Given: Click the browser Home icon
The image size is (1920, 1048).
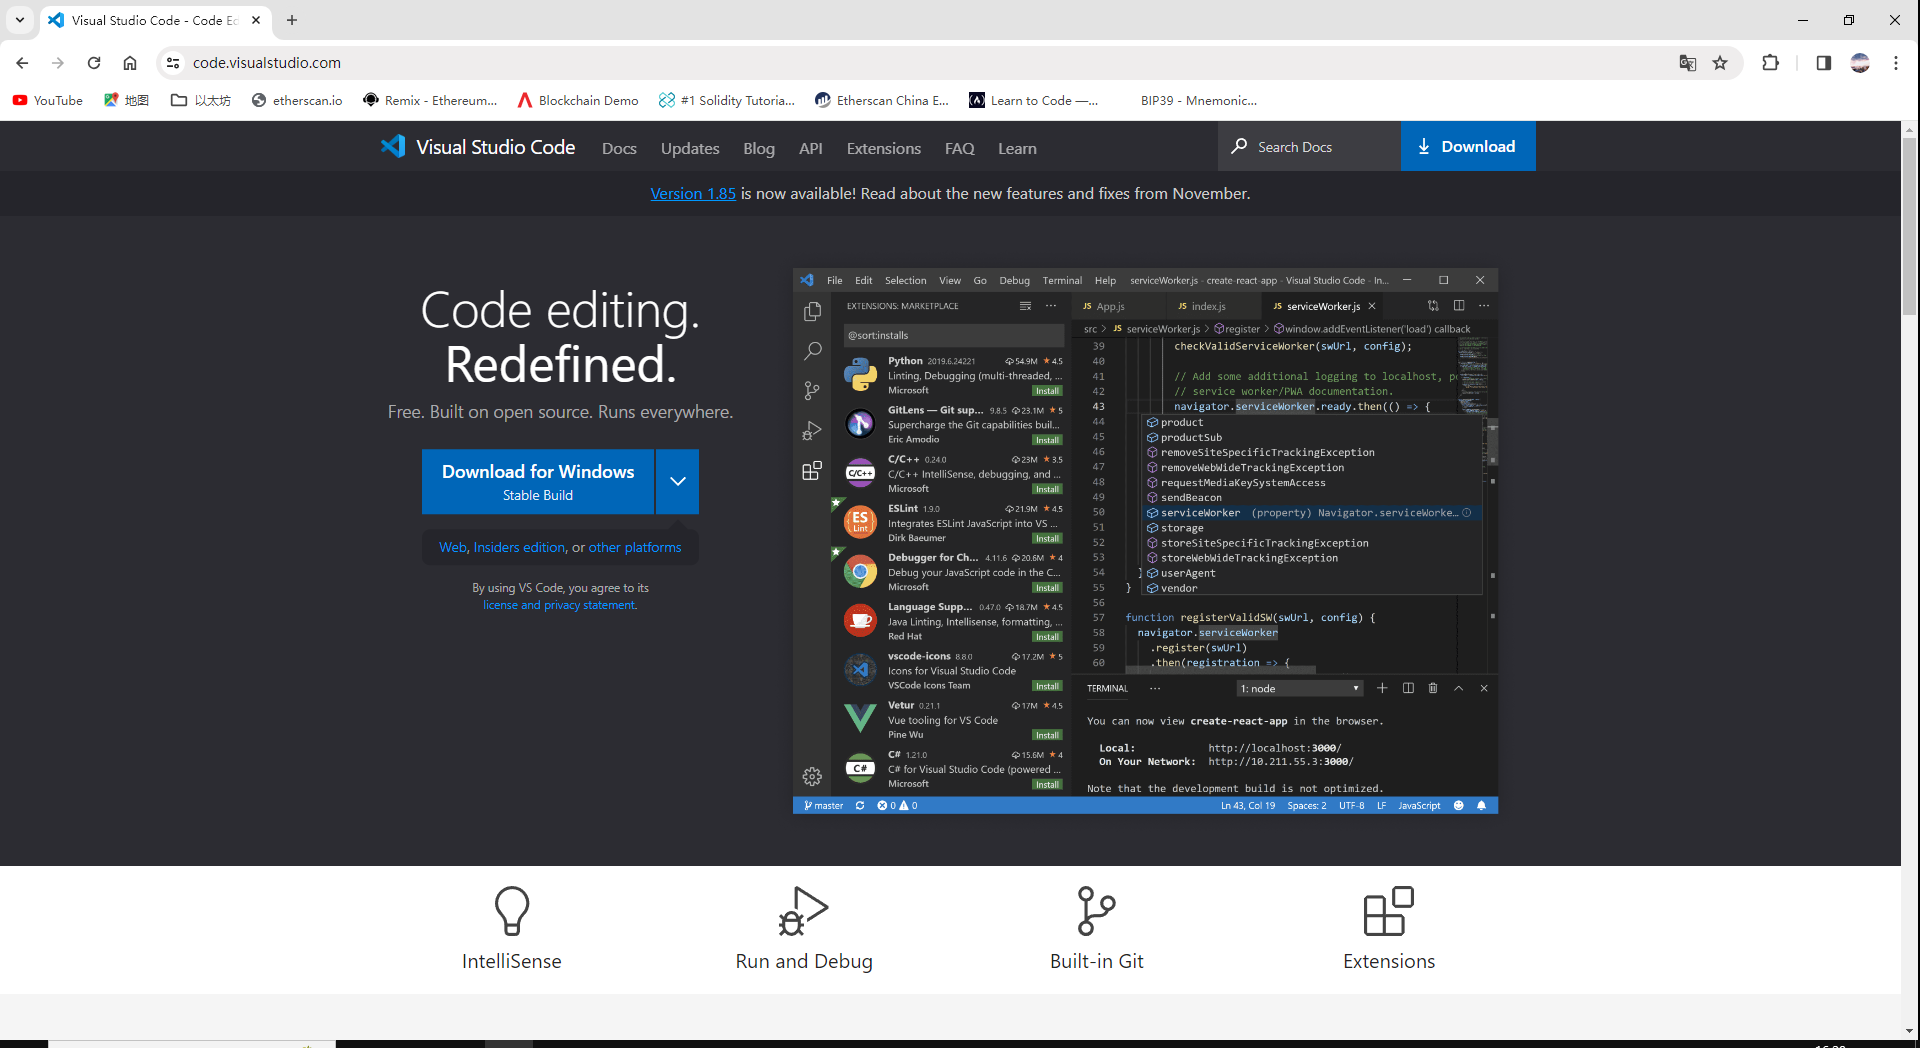Looking at the screenshot, I should tap(130, 63).
